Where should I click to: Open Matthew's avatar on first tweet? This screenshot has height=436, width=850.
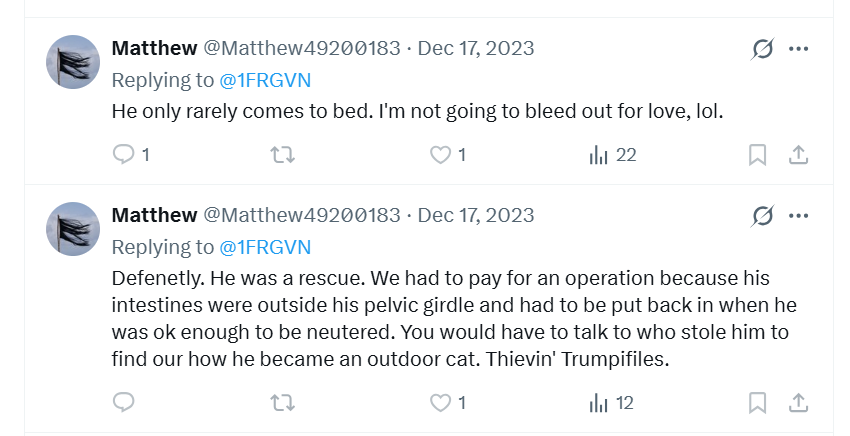coord(73,62)
